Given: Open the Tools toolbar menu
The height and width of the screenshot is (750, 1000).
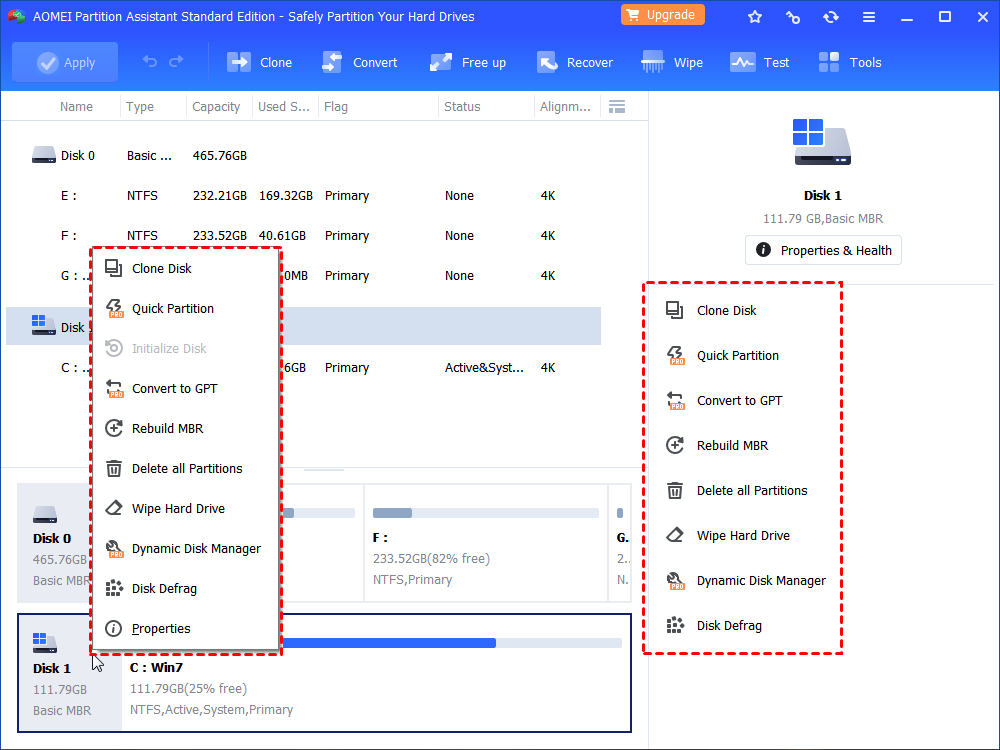Looking at the screenshot, I should pos(850,62).
